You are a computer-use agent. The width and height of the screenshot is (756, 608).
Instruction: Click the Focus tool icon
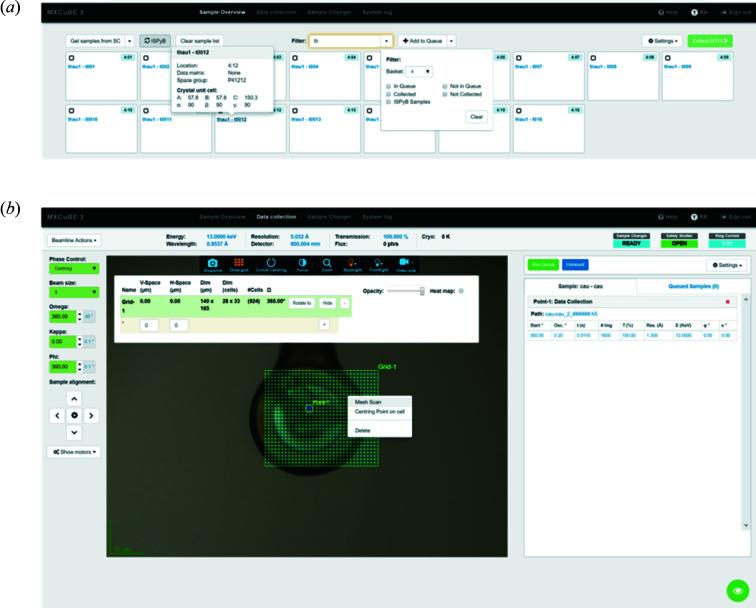[x=303, y=265]
